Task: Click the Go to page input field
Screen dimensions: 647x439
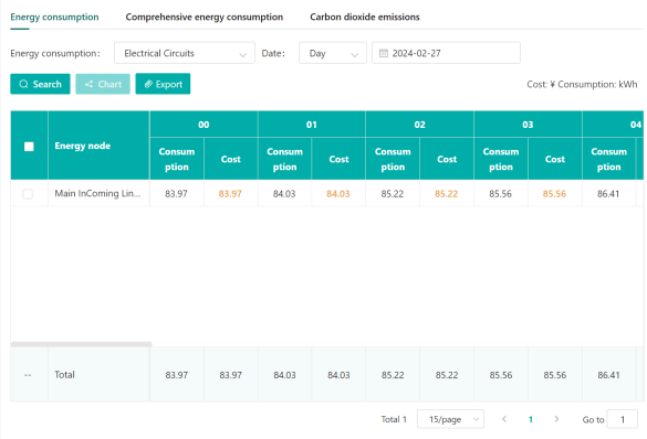Action: coord(622,419)
